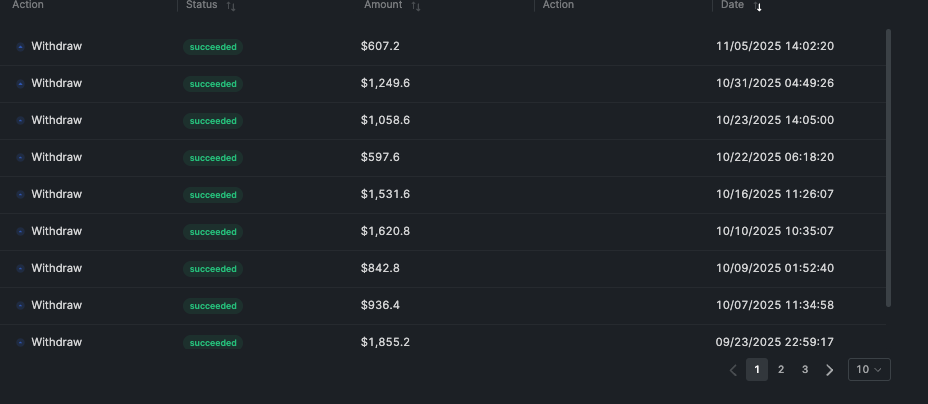Go to previous page arrow
This screenshot has height=404, width=928.
point(733,370)
